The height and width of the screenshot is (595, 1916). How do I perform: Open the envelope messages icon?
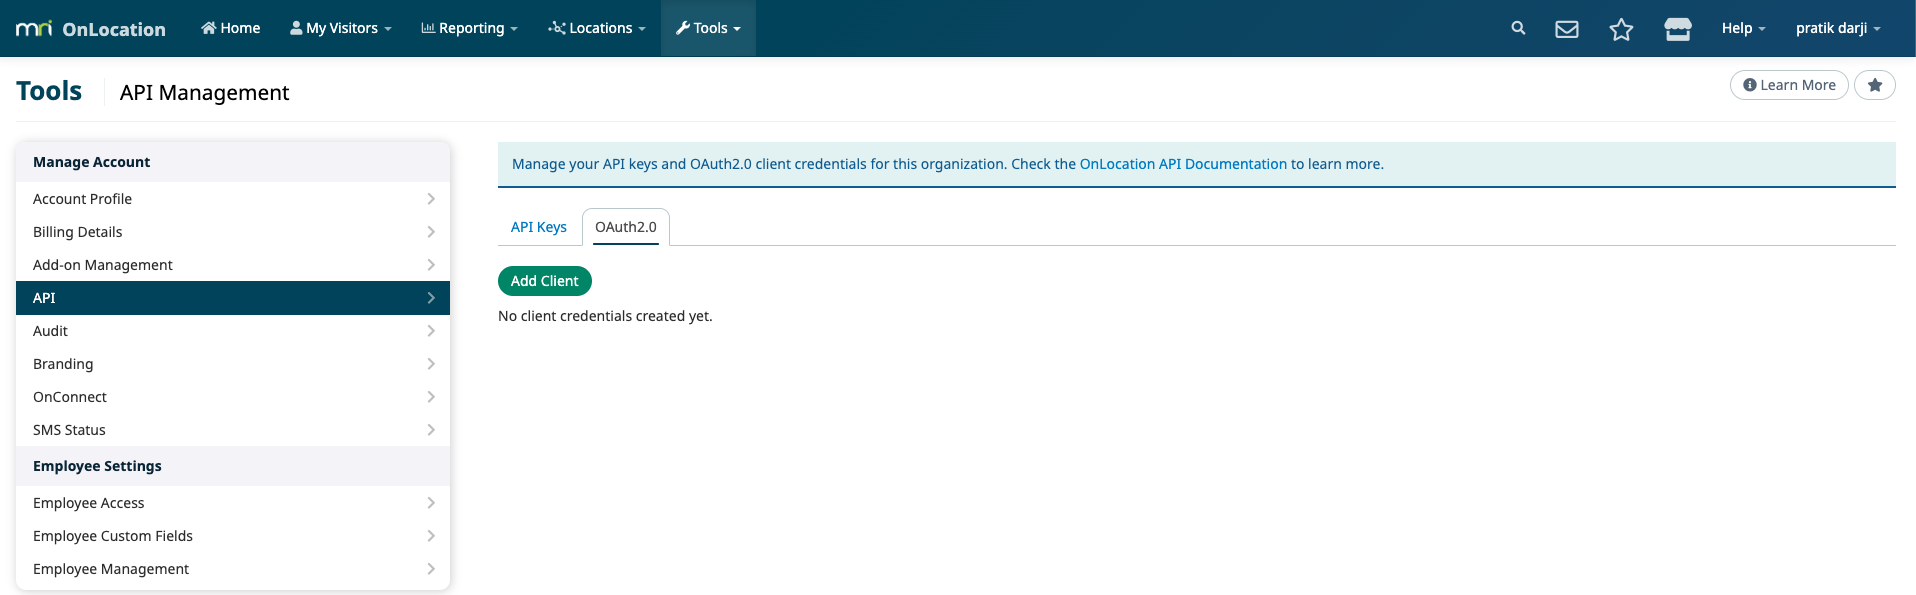point(1567,29)
